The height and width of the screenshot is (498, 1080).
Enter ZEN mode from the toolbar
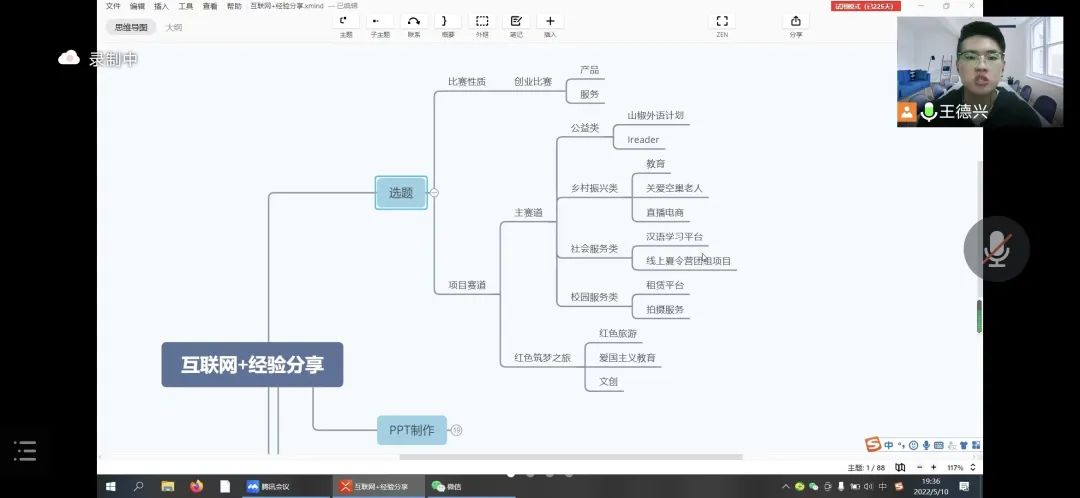coord(722,21)
